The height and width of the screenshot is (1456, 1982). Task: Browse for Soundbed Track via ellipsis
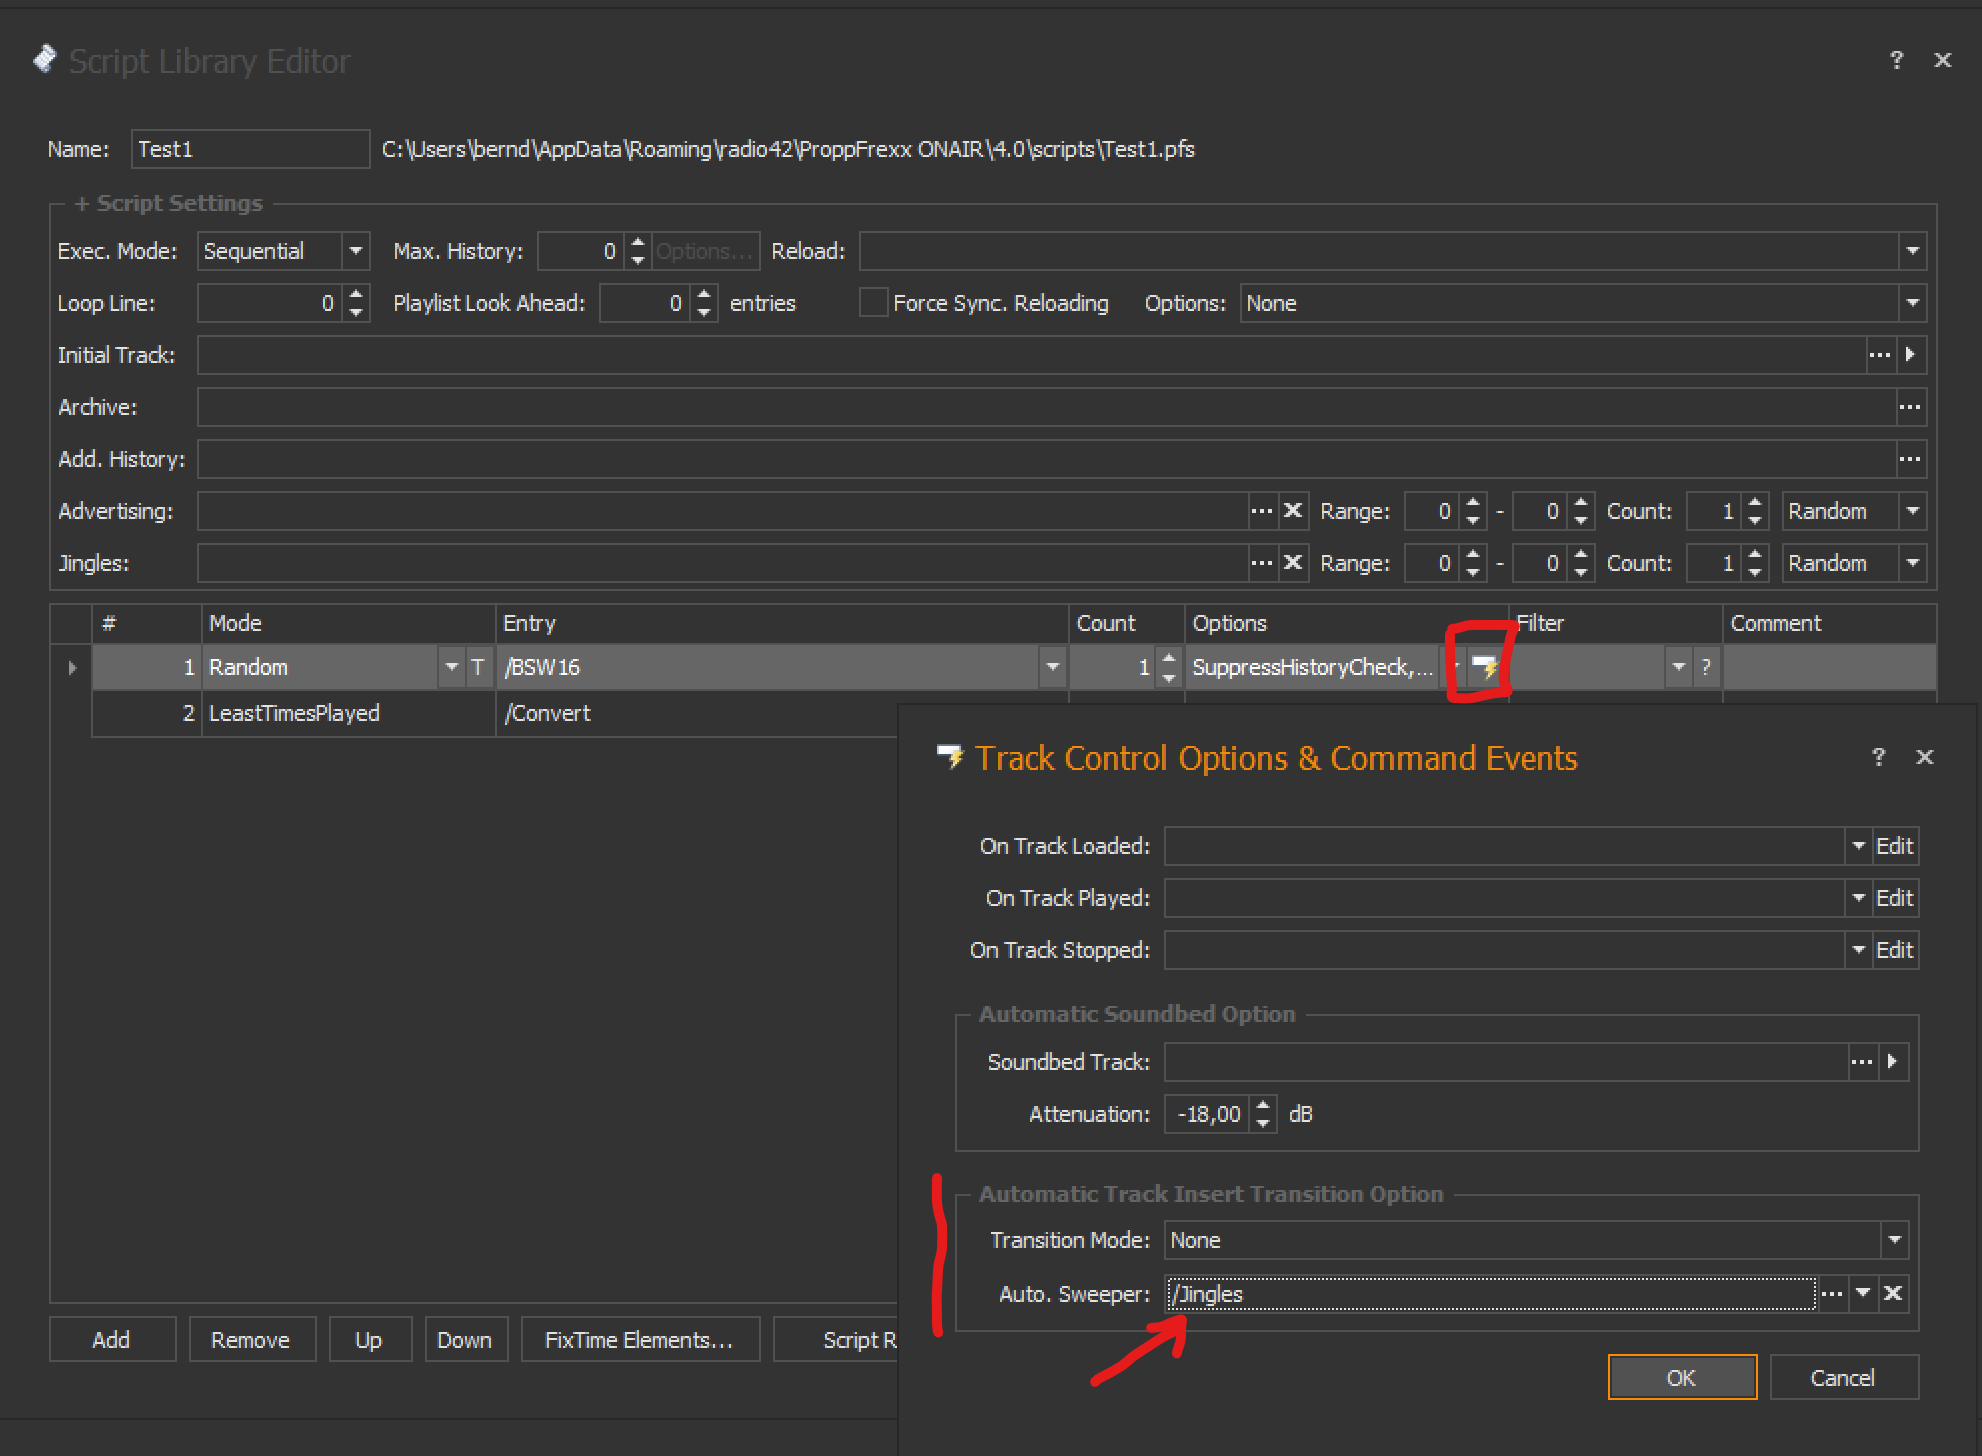coord(1861,1062)
